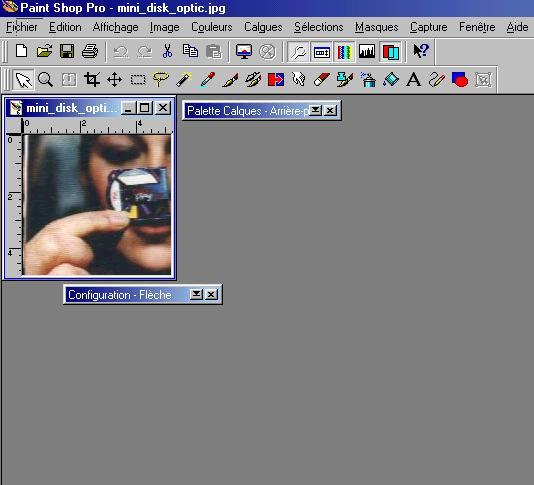Open the Aide menu
Screen dimensions: 534x485
[x=517, y=27]
